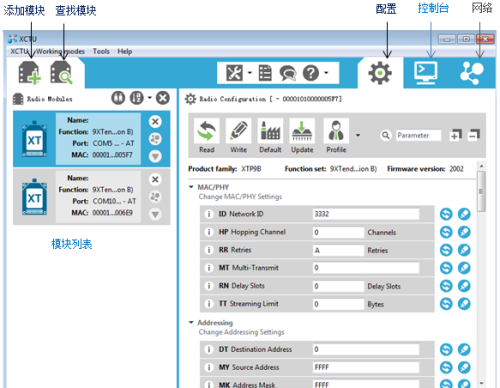Image resolution: width=500 pixels, height=388 pixels.
Task: Discover remote nodes for COM5 module
Action: point(155,139)
